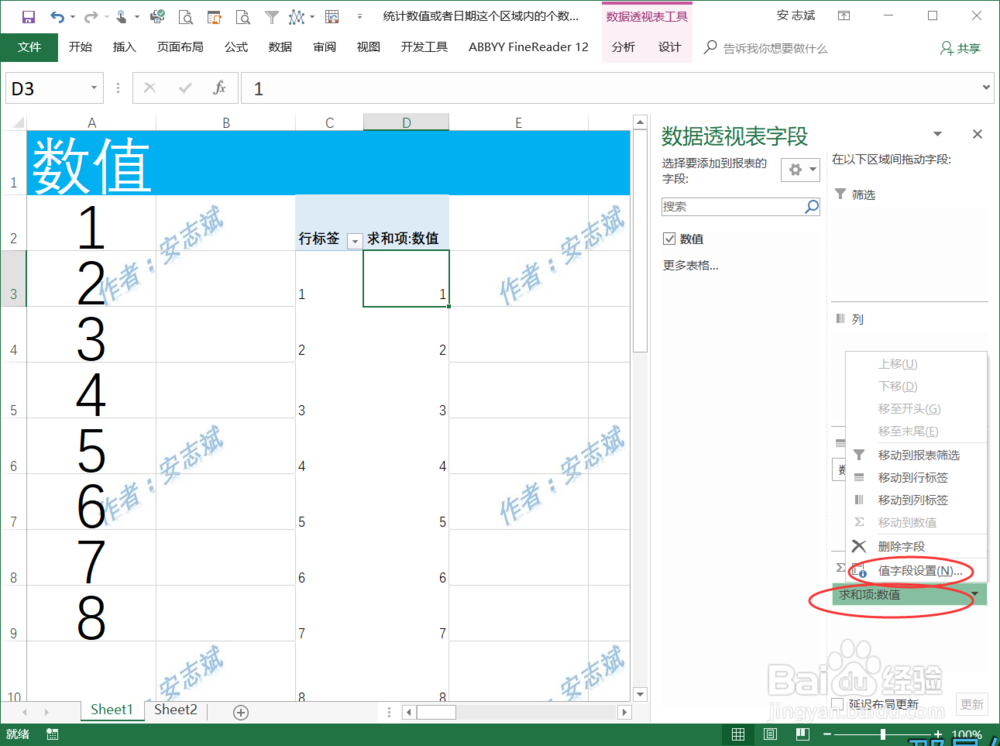Click the select all corner triangle
1000x746 pixels.
click(x=18, y=122)
